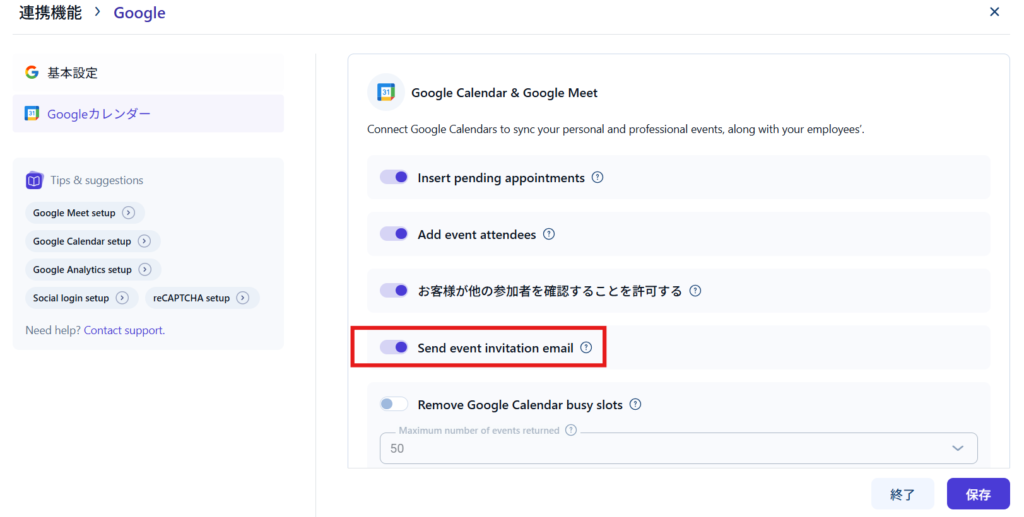Click help icon beside お客様が他の参加者を確認することを許可する
Screen dimensions: 1024x517
(x=695, y=291)
